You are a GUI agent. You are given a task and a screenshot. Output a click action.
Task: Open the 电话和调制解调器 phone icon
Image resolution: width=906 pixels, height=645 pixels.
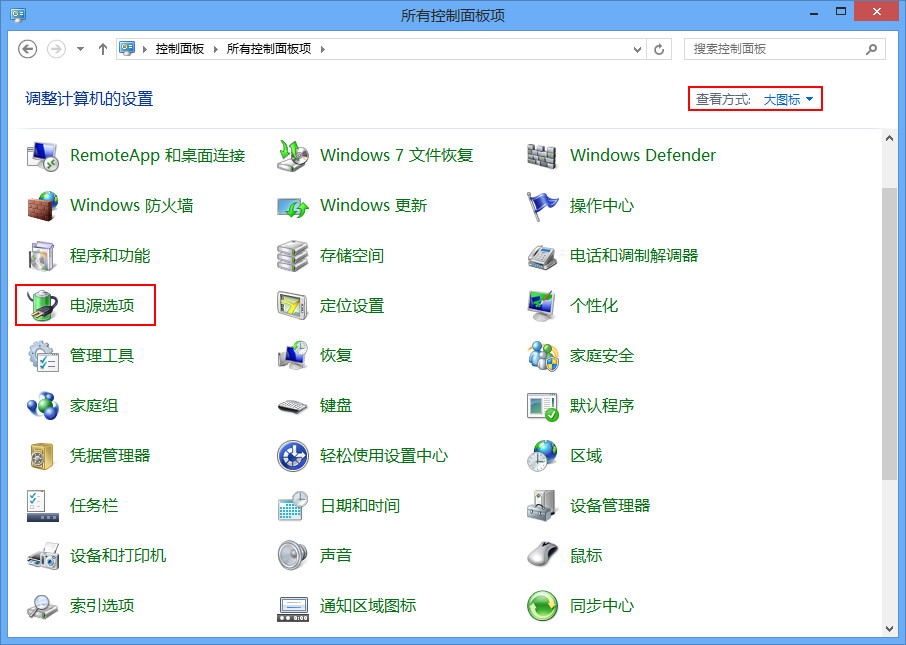point(543,256)
